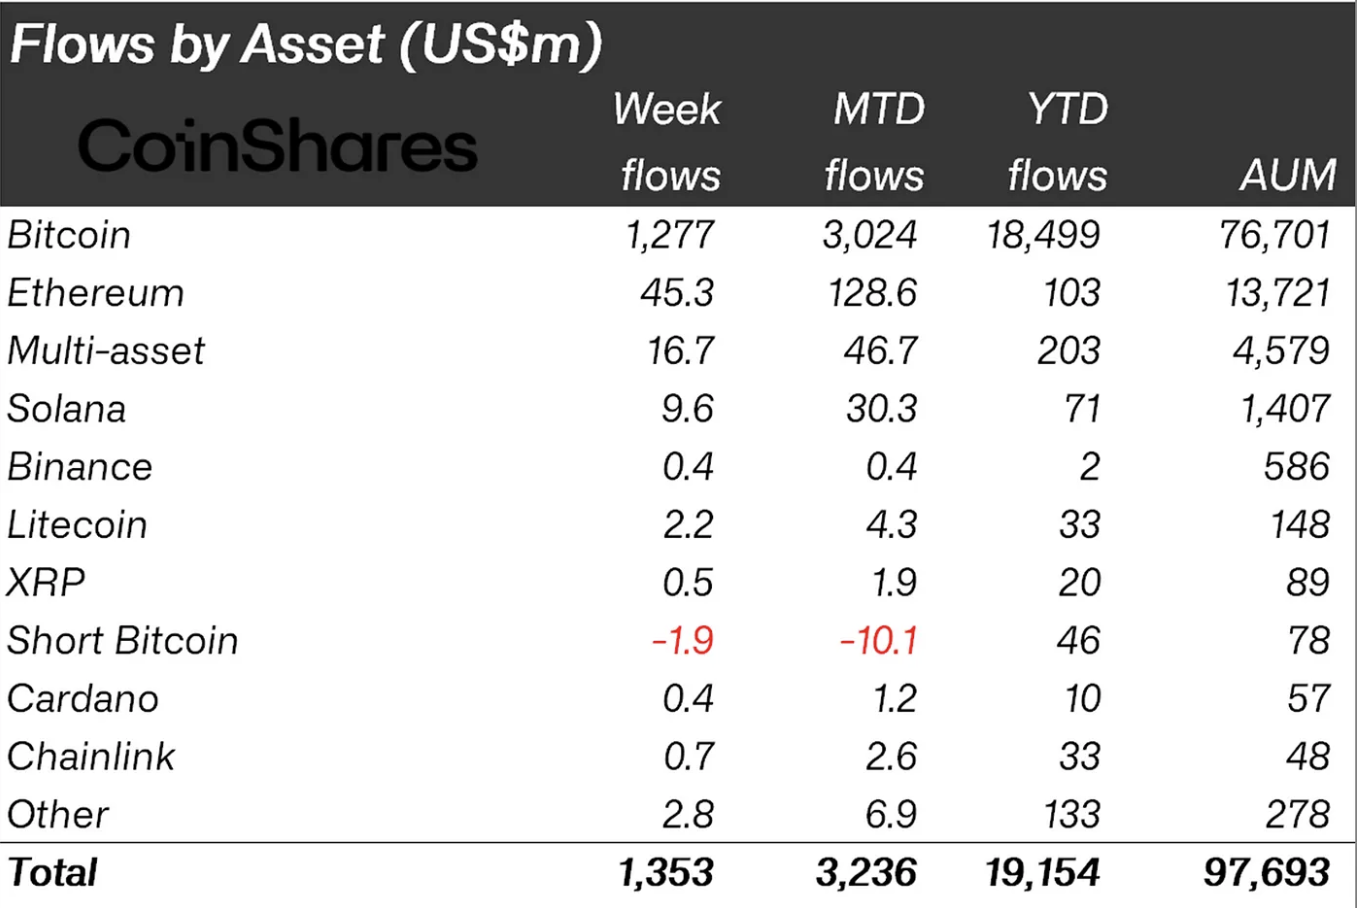Viewport: 1358px width, 908px height.
Task: Click the Total AUM value 97,693
Action: point(1267,873)
